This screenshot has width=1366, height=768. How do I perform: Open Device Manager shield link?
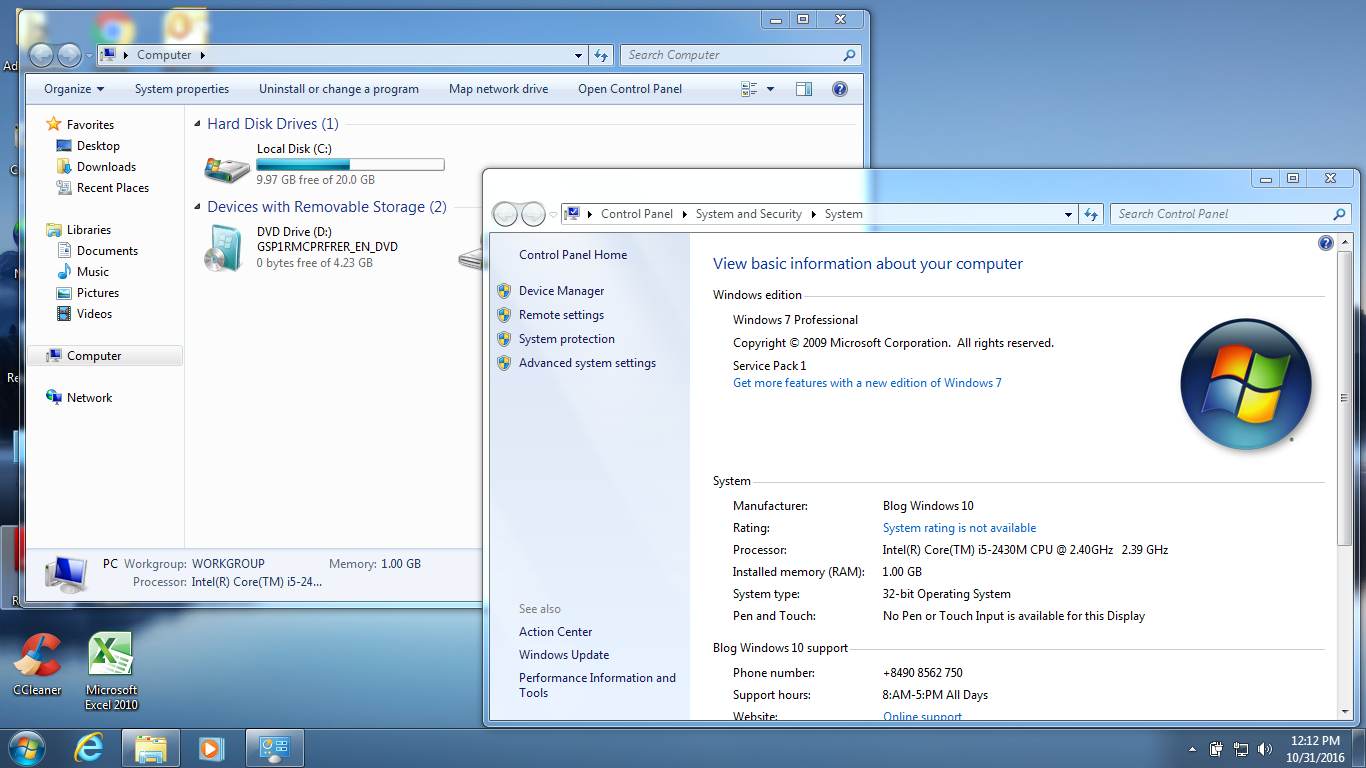[561, 291]
